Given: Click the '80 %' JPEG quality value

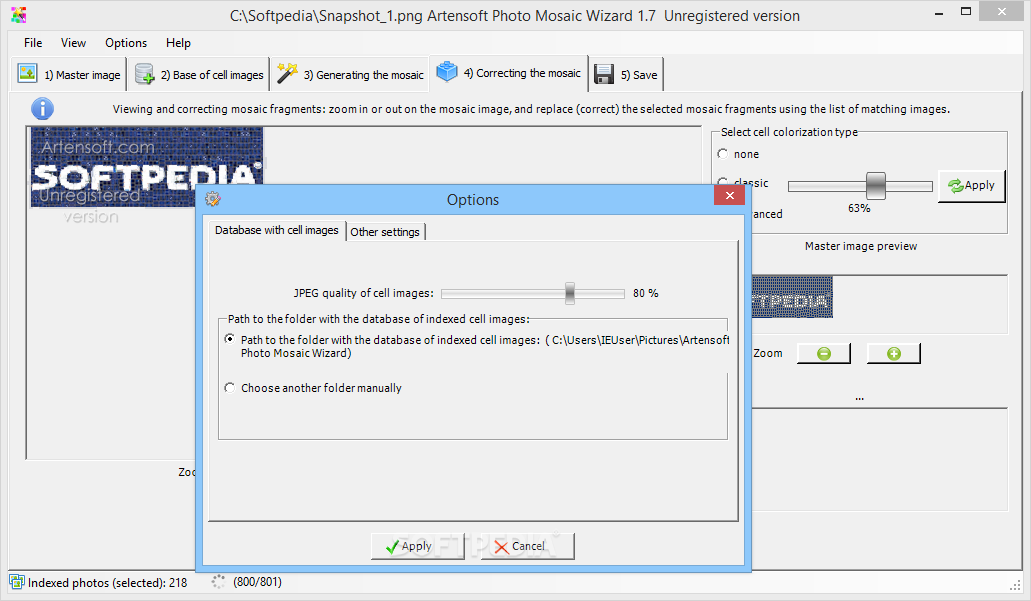Looking at the screenshot, I should click(x=646, y=293).
